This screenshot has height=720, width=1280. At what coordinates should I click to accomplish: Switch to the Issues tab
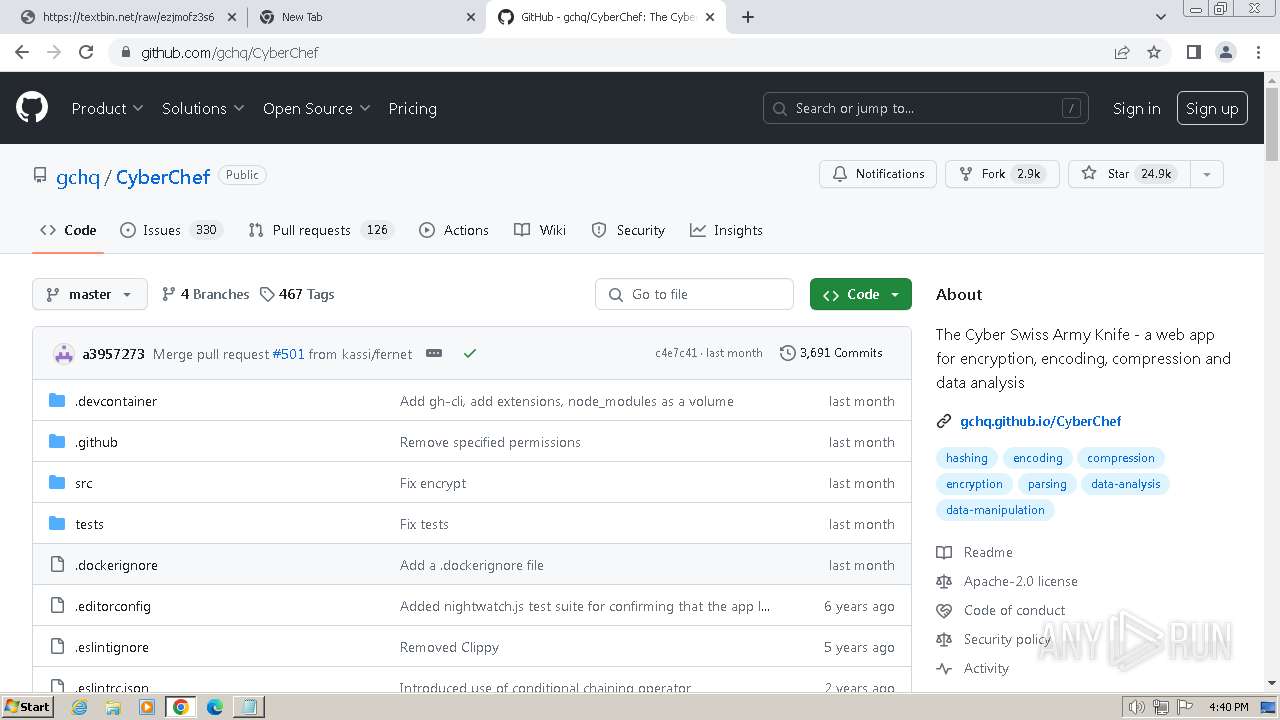click(170, 230)
